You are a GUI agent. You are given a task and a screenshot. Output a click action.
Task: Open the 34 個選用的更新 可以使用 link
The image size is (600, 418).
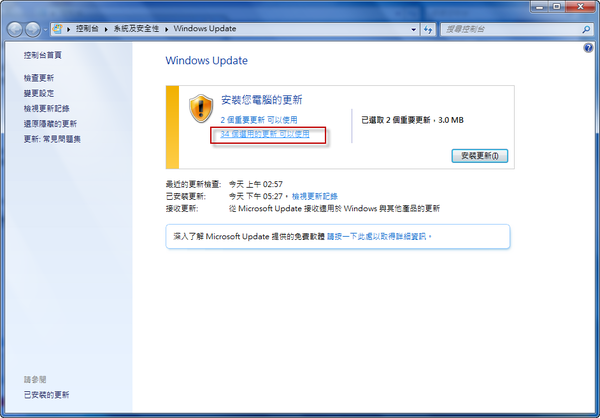pos(265,134)
